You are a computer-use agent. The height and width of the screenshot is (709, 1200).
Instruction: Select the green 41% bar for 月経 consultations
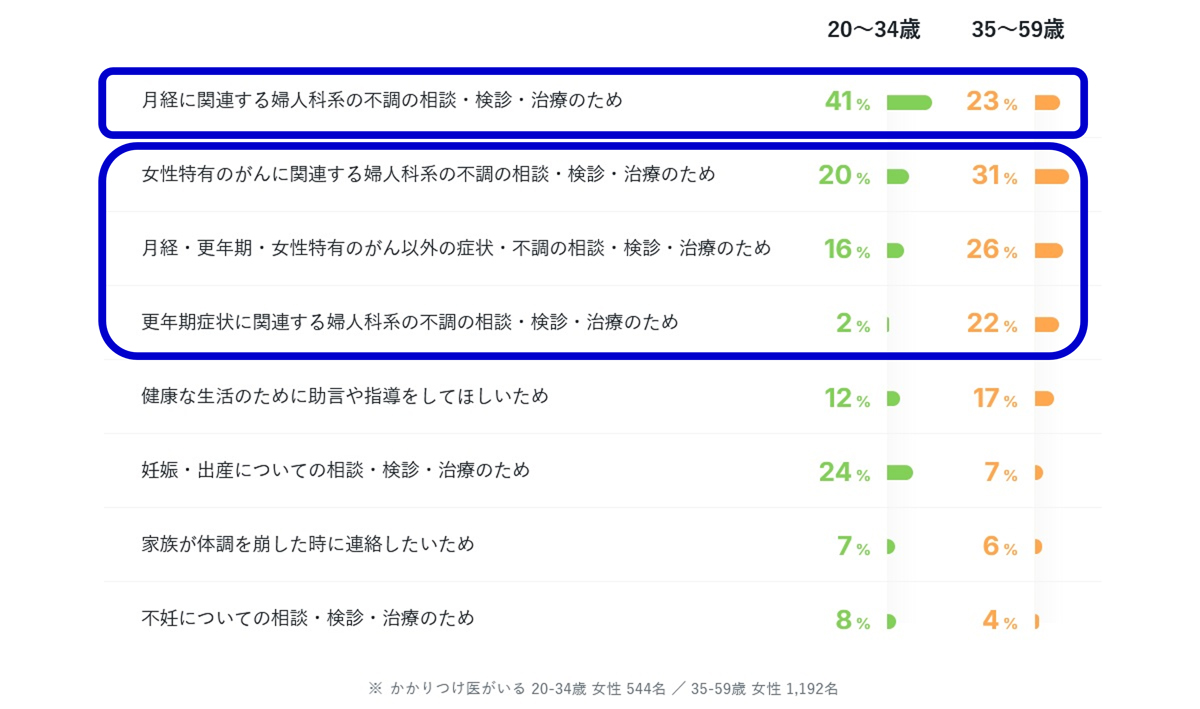[909, 102]
